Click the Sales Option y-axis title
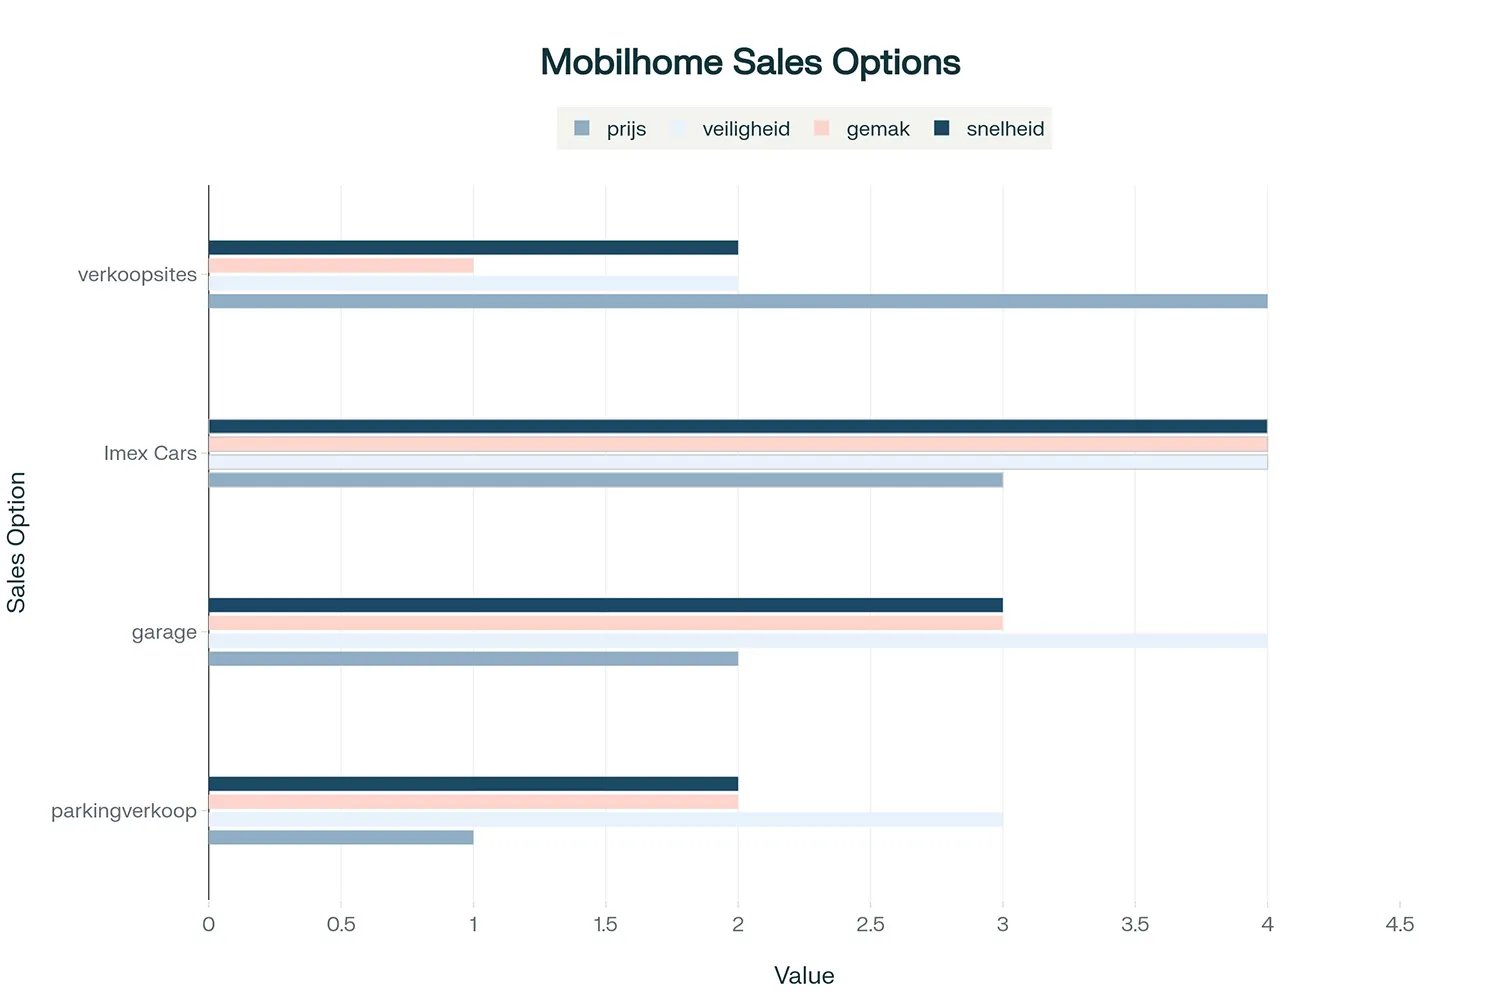This screenshot has height=1000, width=1500. tap(17, 542)
